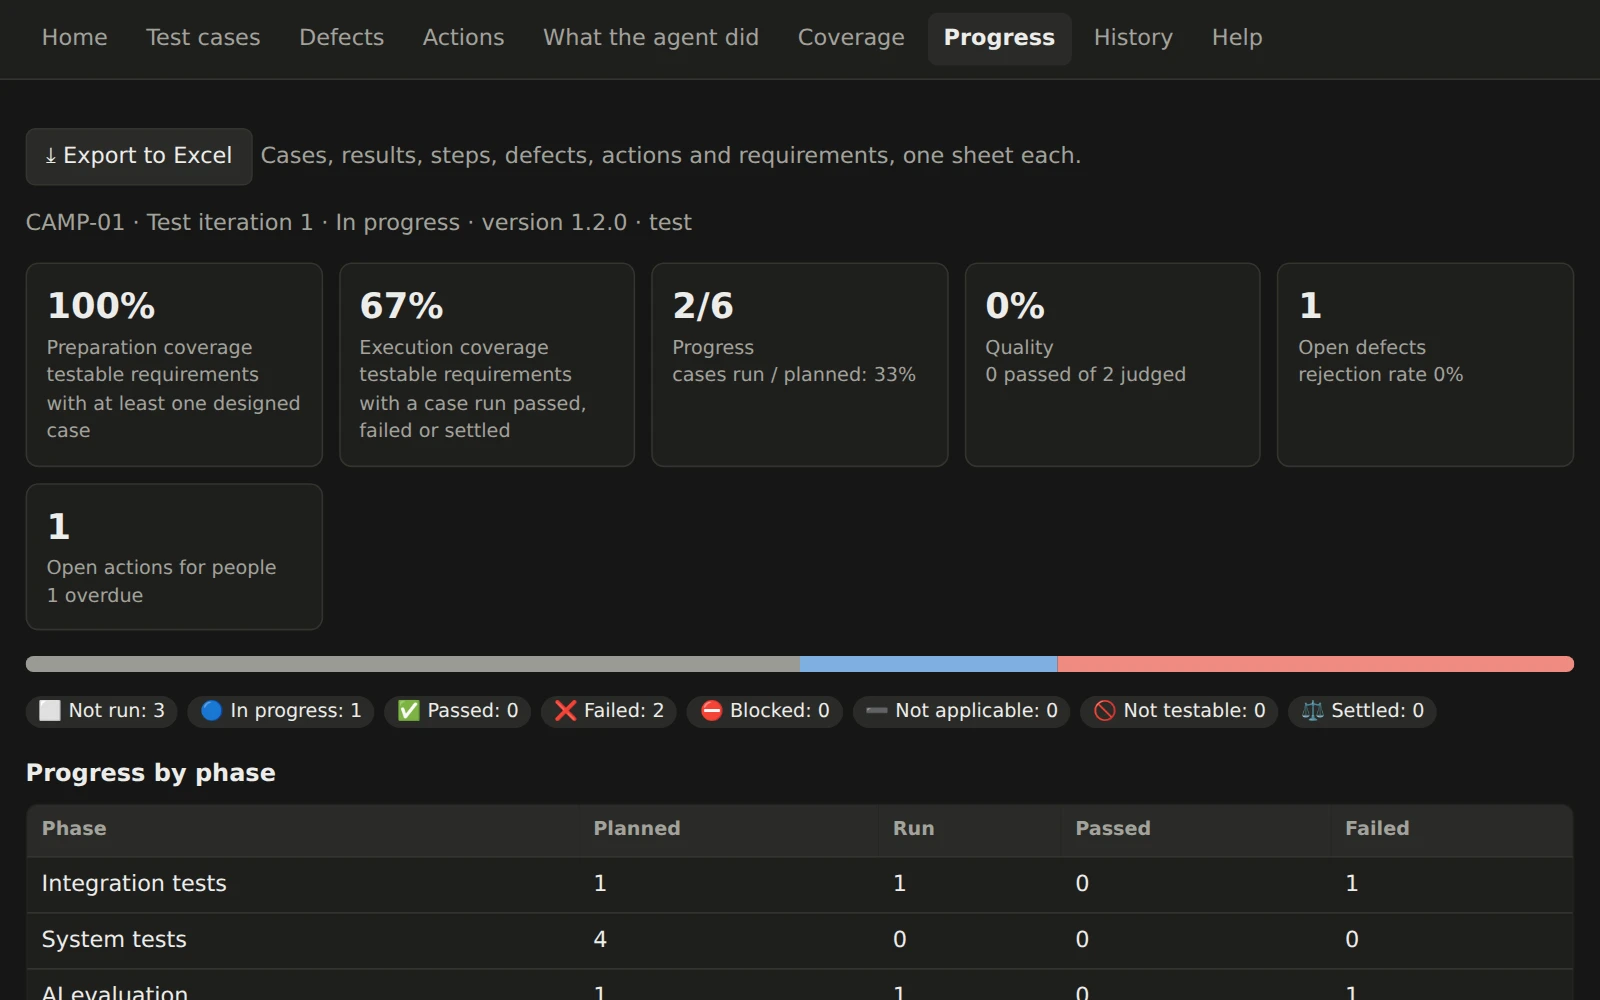
Task: Click the red cross Failed icon
Action: tap(565, 711)
